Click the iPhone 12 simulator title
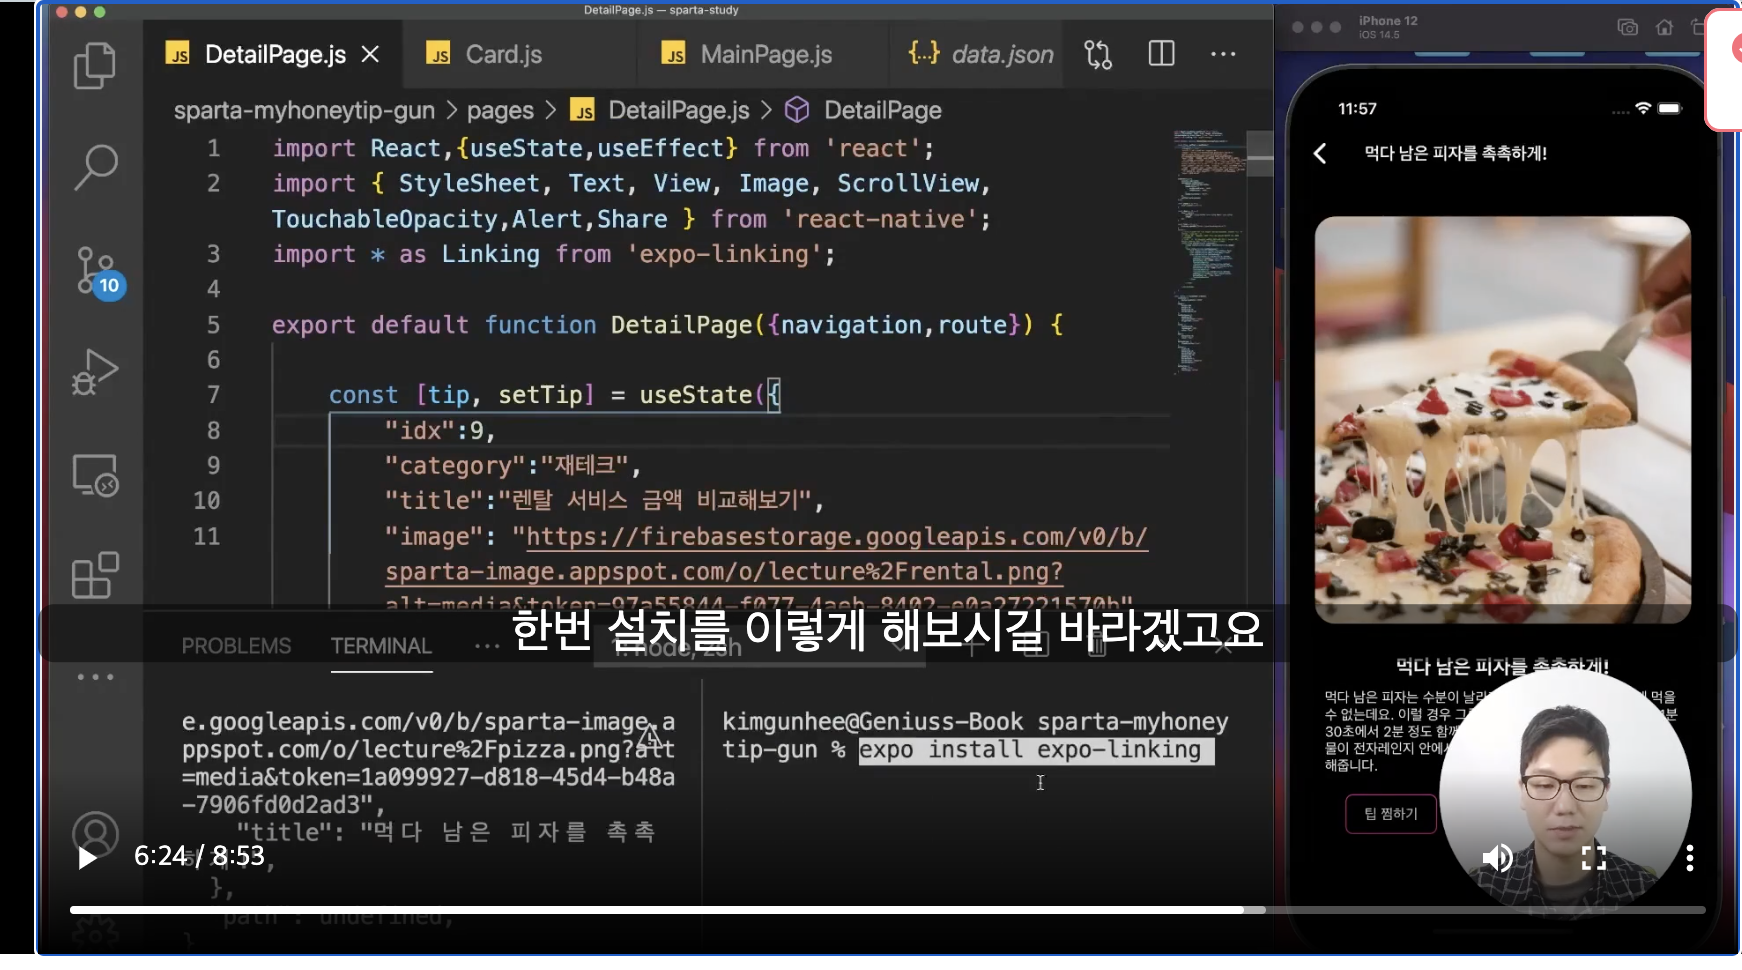This screenshot has height=970, width=1742. click(1388, 21)
